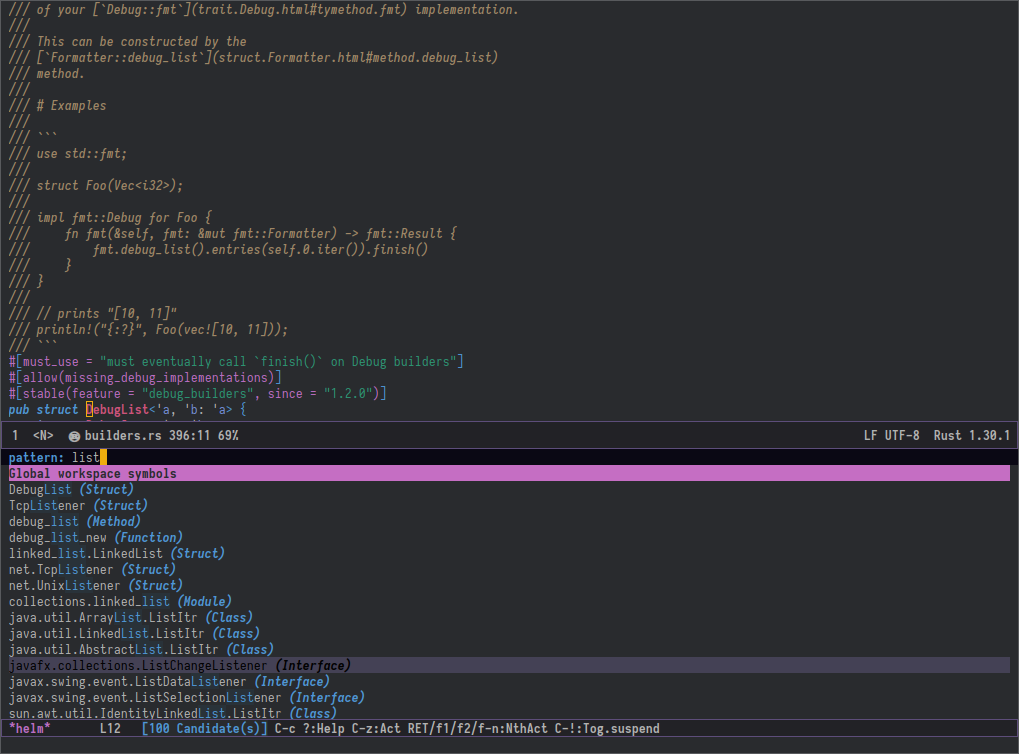Click the <N> evil state indicator
The image size is (1019, 754).
(43, 436)
